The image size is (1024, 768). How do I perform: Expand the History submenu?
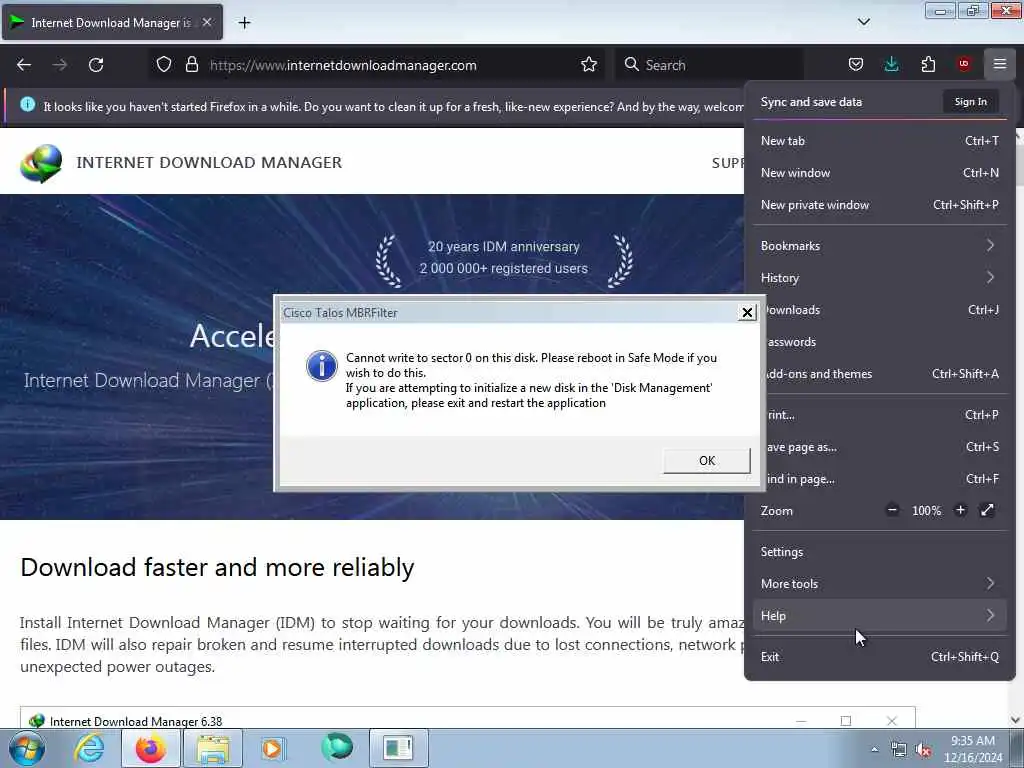[x=879, y=278]
